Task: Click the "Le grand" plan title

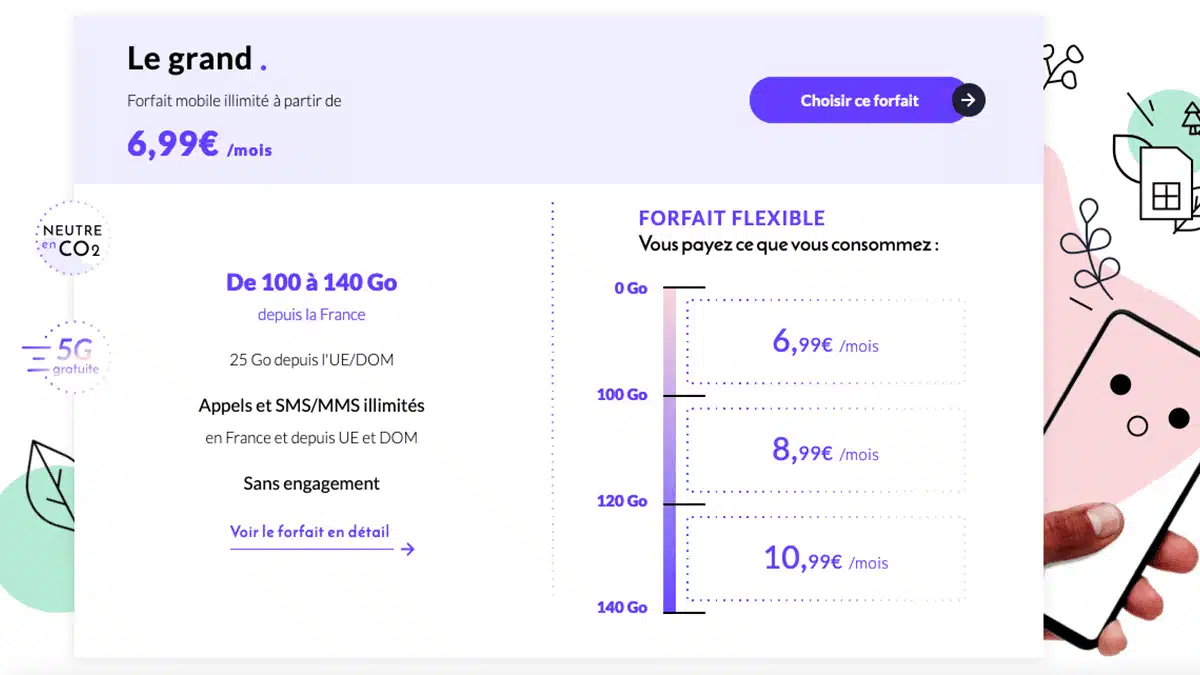Action: coord(196,58)
